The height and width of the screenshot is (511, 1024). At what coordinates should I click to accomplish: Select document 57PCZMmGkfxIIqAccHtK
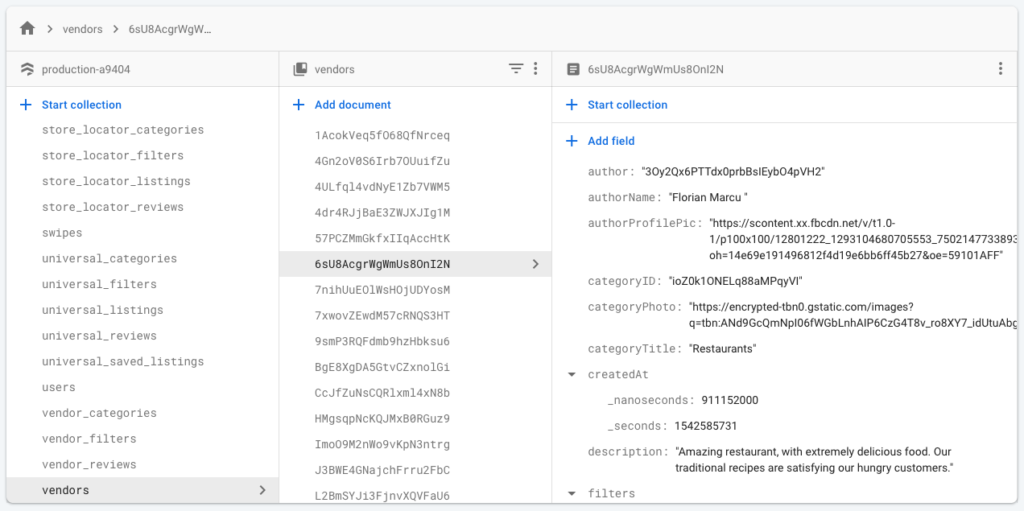click(382, 239)
